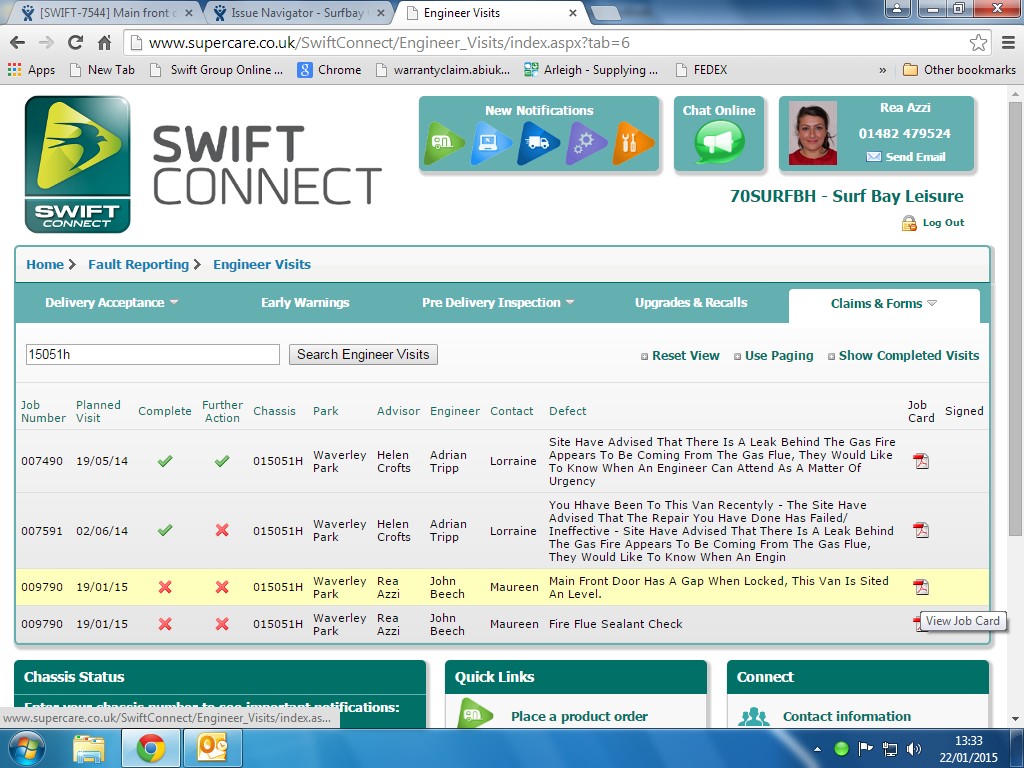Open caravan notifications green play icon

[x=443, y=142]
